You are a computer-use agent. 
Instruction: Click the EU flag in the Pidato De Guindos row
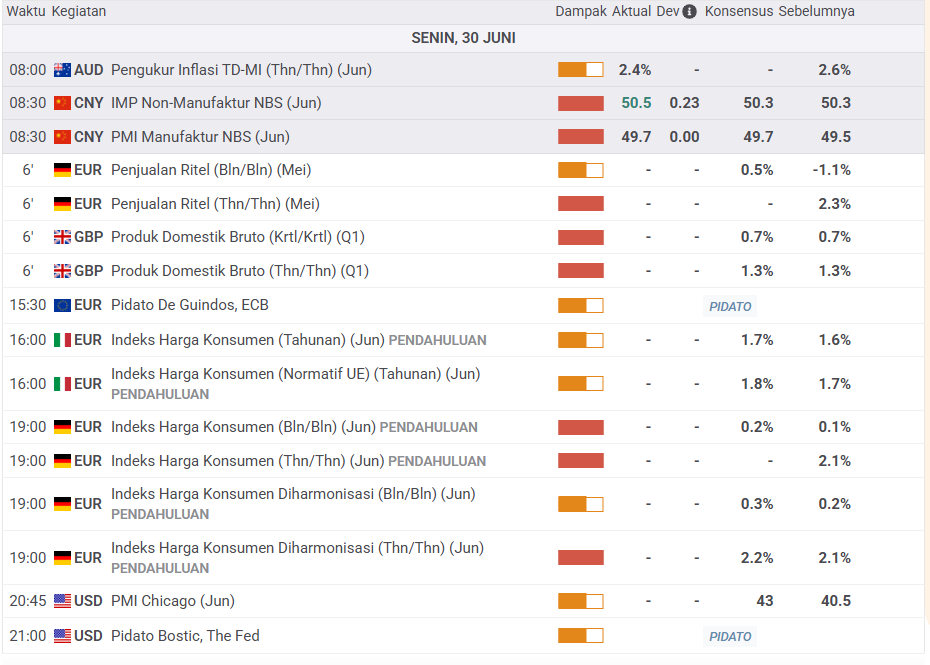62,305
